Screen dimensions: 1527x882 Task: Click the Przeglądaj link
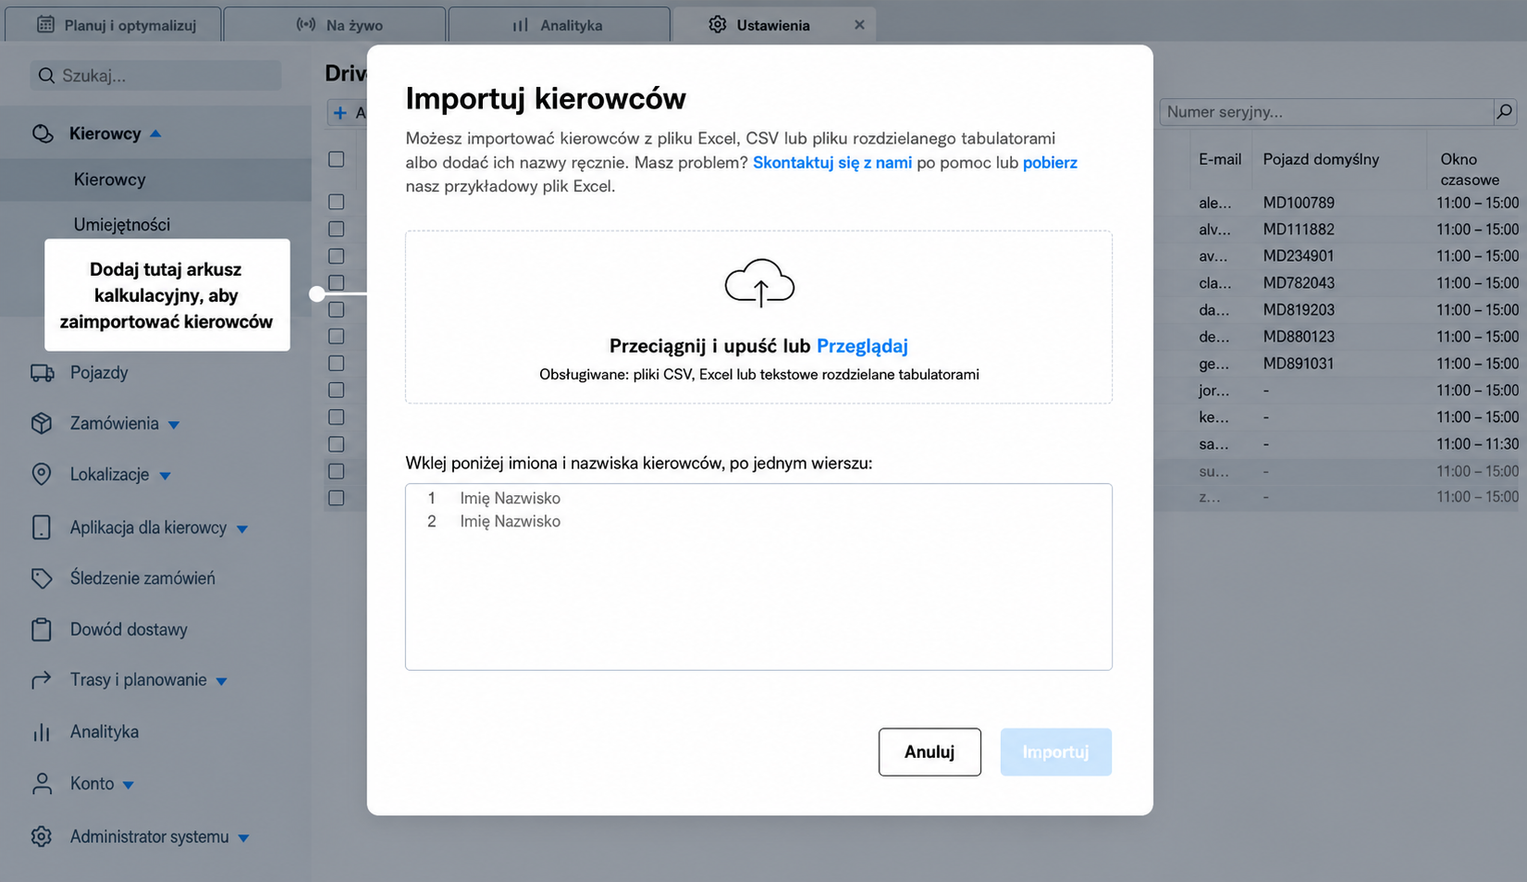pos(862,346)
